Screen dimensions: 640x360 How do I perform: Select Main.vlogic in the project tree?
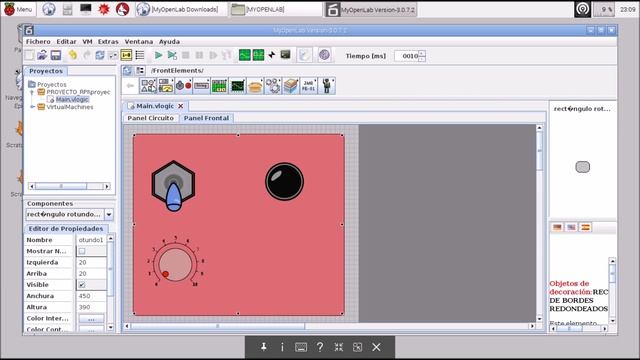pos(72,100)
